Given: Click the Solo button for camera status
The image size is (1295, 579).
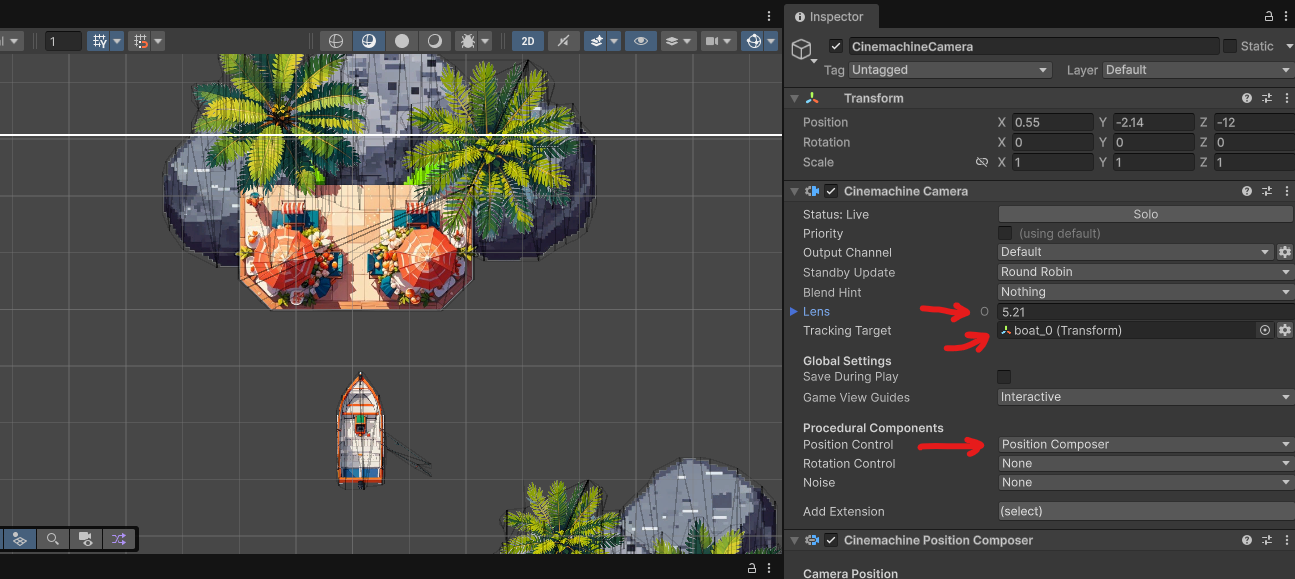Looking at the screenshot, I should point(1144,213).
